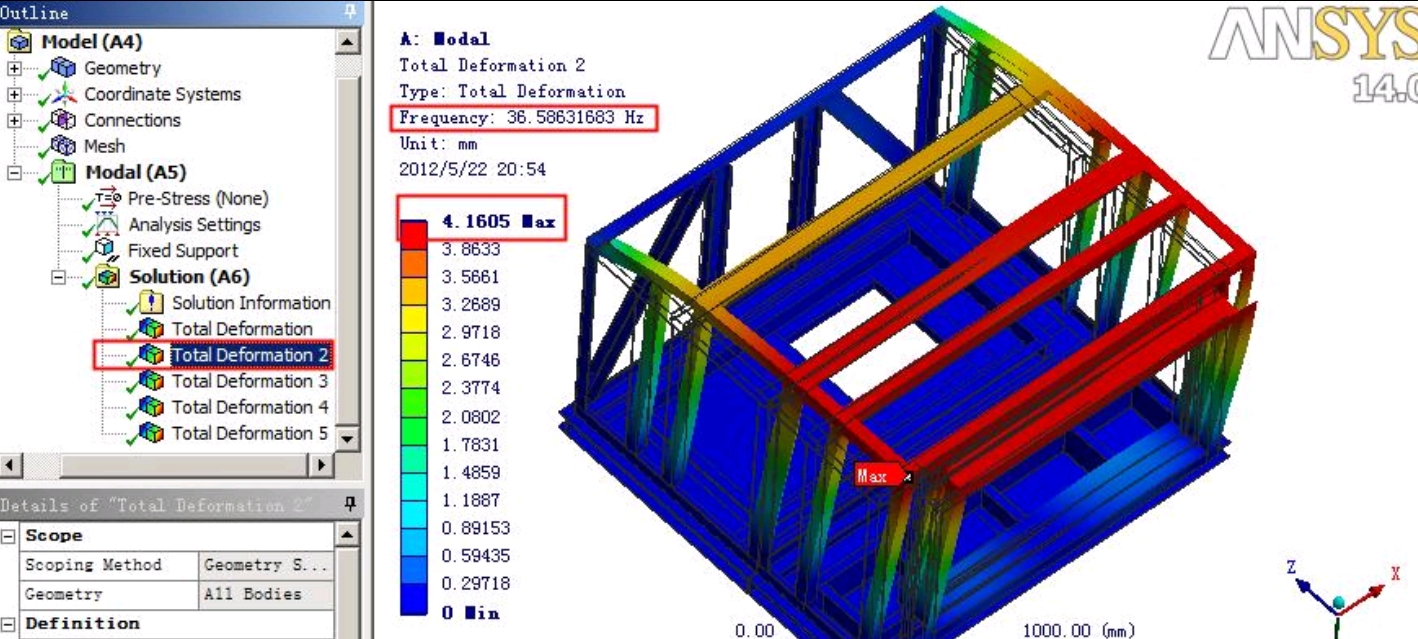
Task: Click the Model (A4) icon
Action: (20, 42)
